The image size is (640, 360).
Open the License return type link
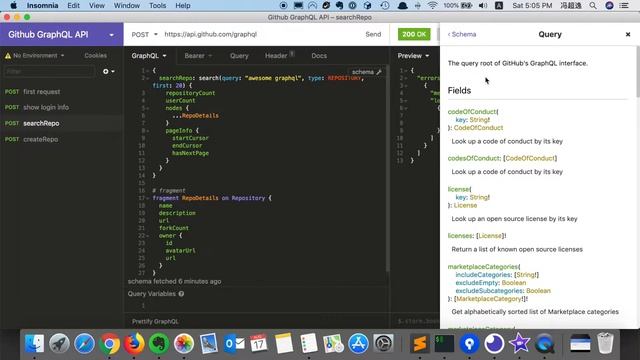pos(465,205)
